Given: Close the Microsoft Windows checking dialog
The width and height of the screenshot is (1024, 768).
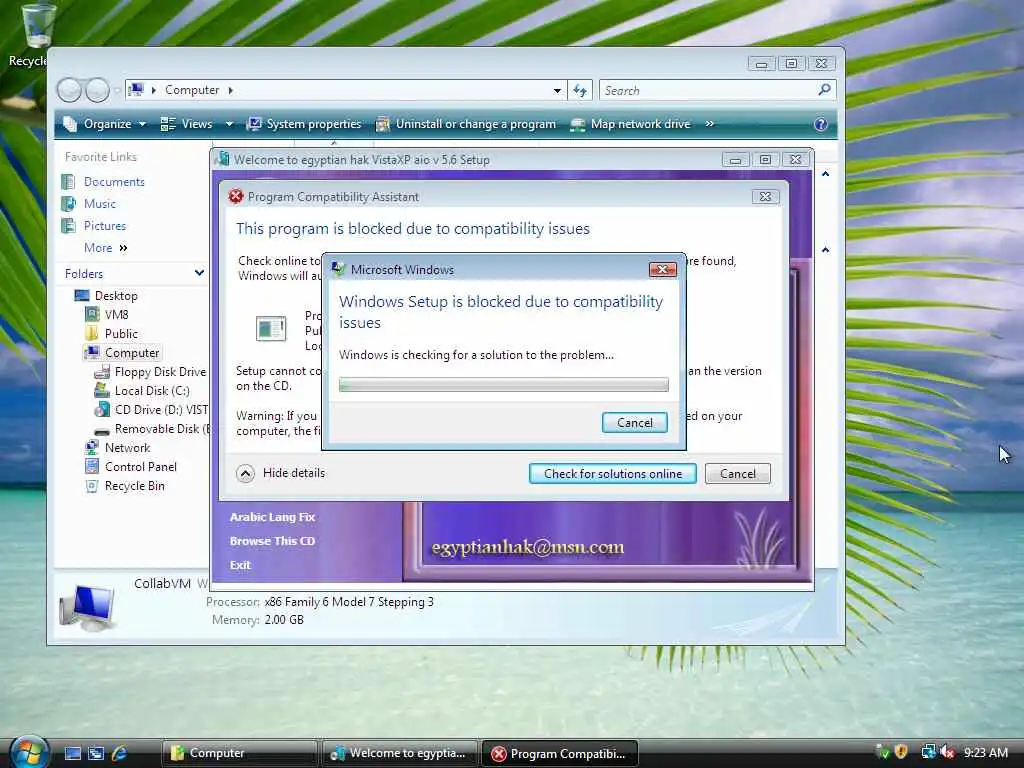Looking at the screenshot, I should coord(662,269).
